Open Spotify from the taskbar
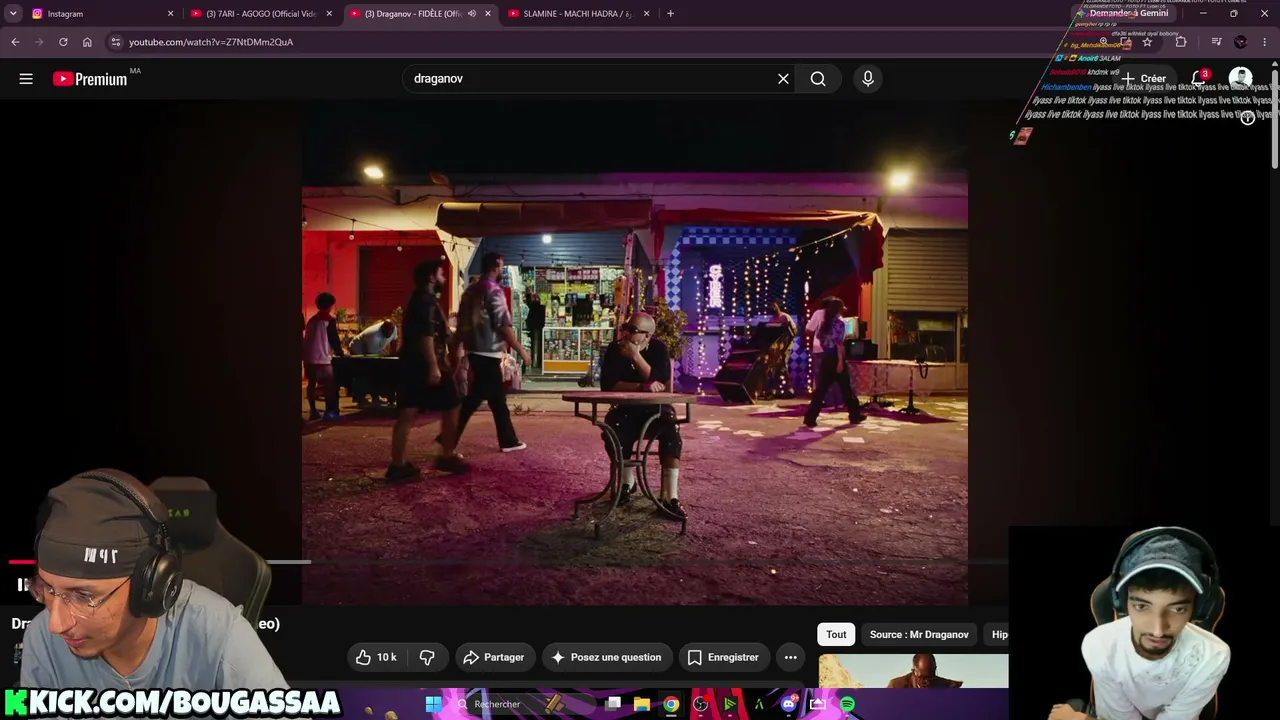 pyautogui.click(x=847, y=704)
